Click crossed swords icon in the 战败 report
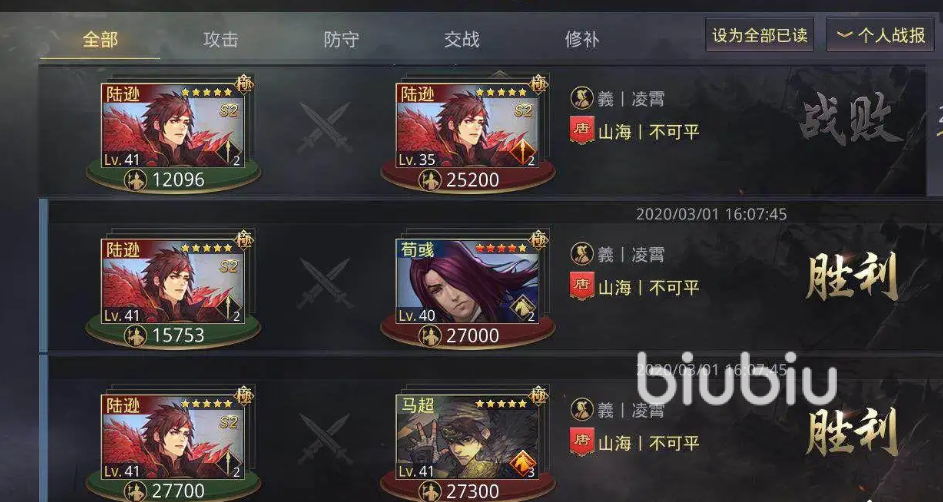The height and width of the screenshot is (502, 943). pyautogui.click(x=325, y=127)
